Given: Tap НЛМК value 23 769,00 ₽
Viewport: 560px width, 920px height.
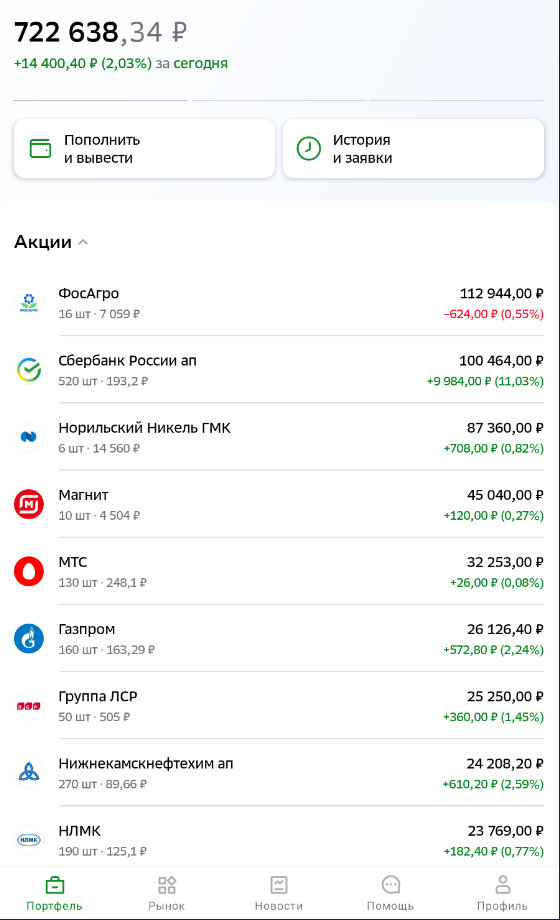Looking at the screenshot, I should (x=505, y=831).
